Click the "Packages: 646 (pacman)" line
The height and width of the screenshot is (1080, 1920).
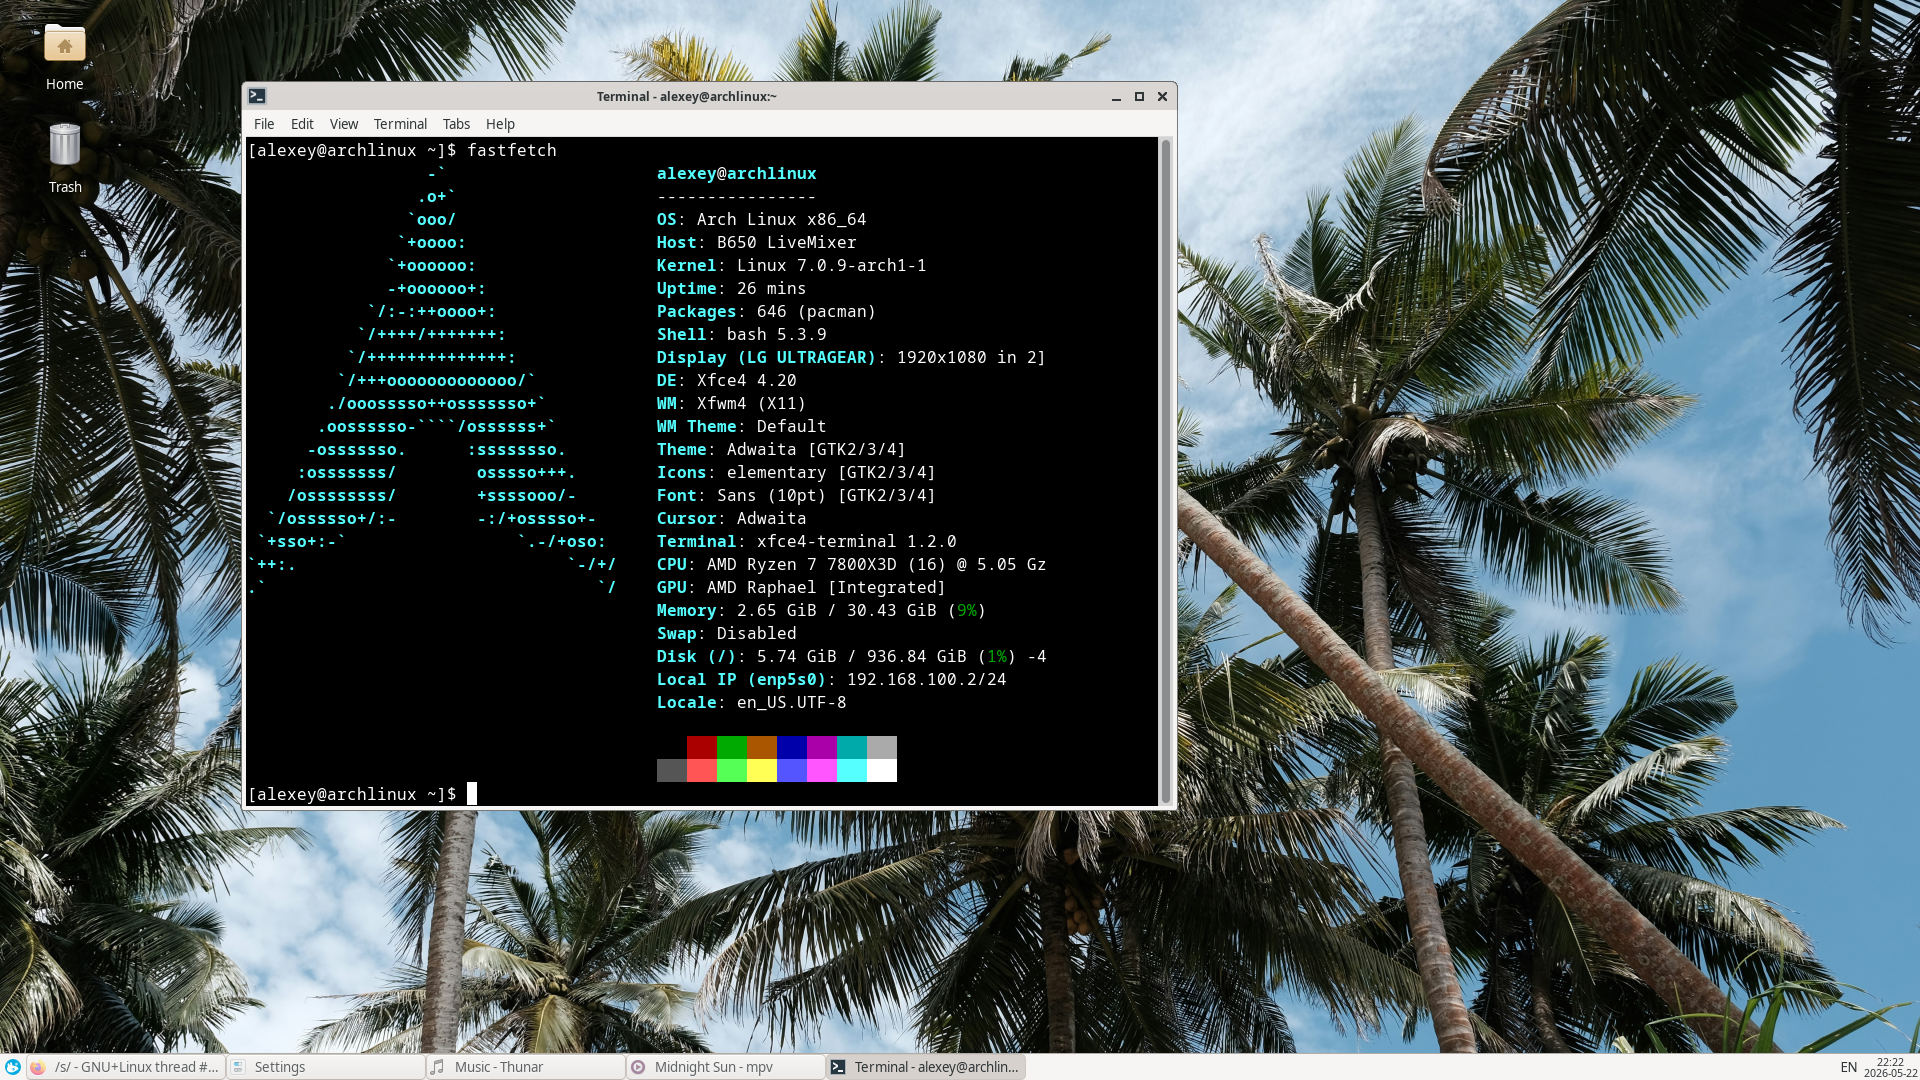click(x=767, y=311)
